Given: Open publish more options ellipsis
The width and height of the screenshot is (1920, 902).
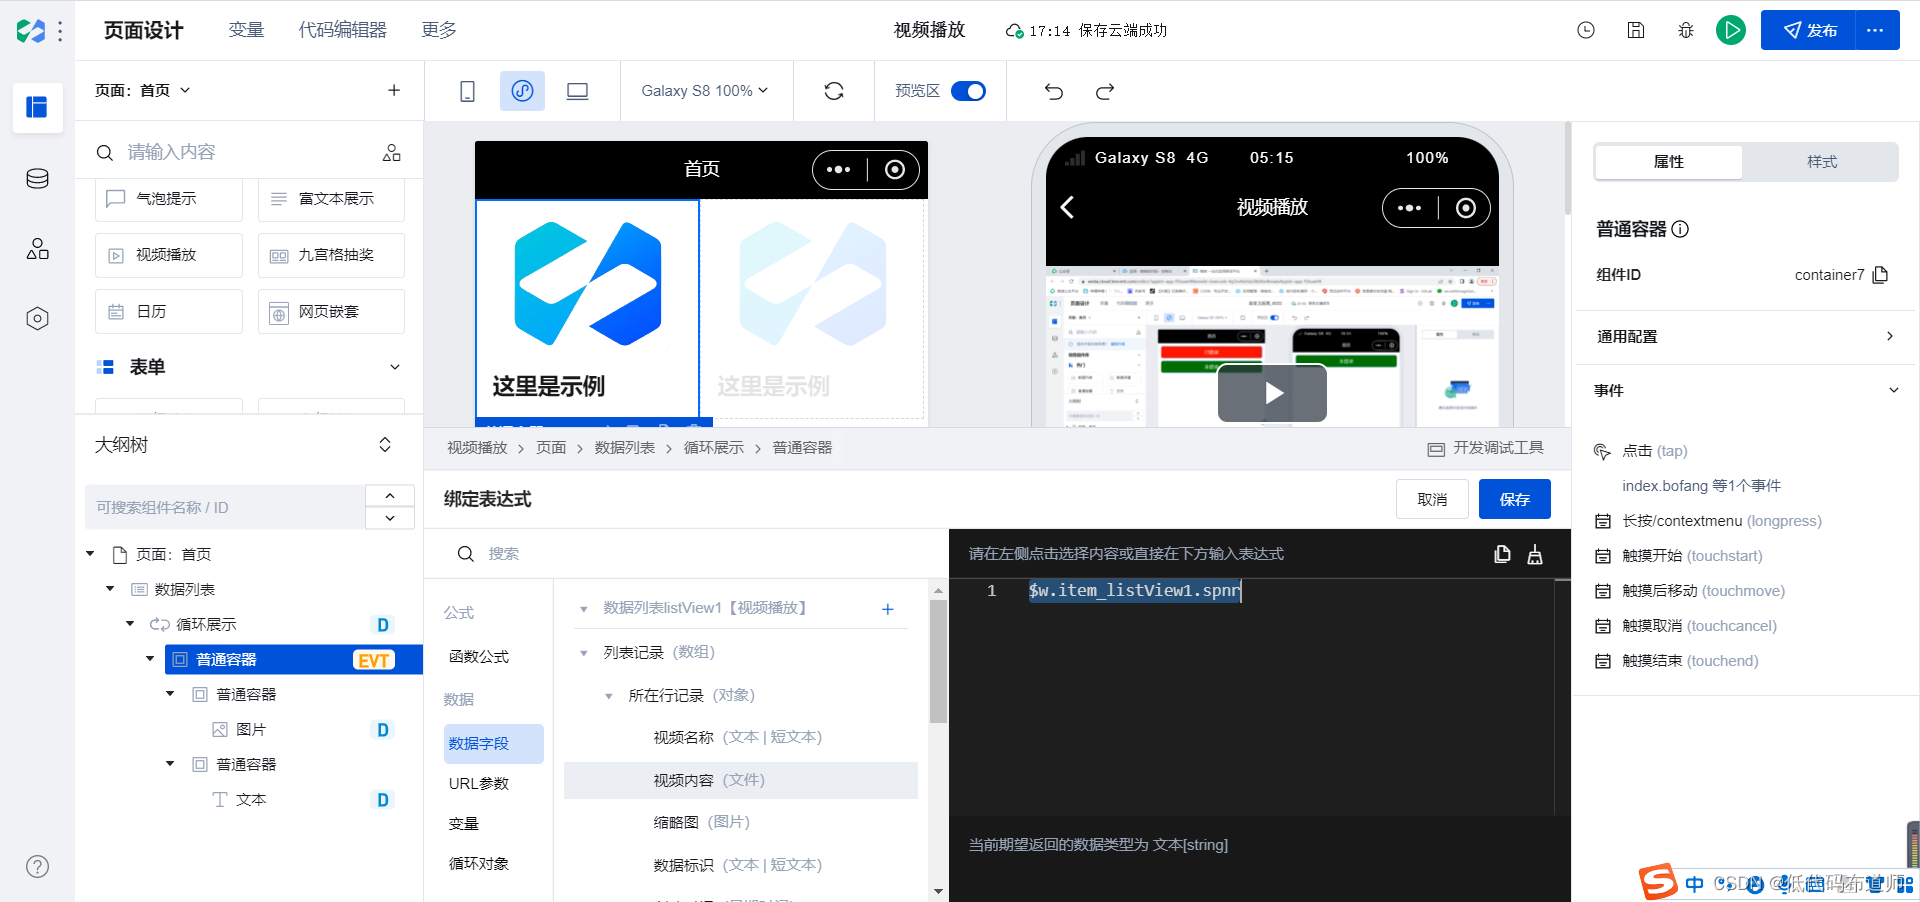Looking at the screenshot, I should click(x=1876, y=30).
